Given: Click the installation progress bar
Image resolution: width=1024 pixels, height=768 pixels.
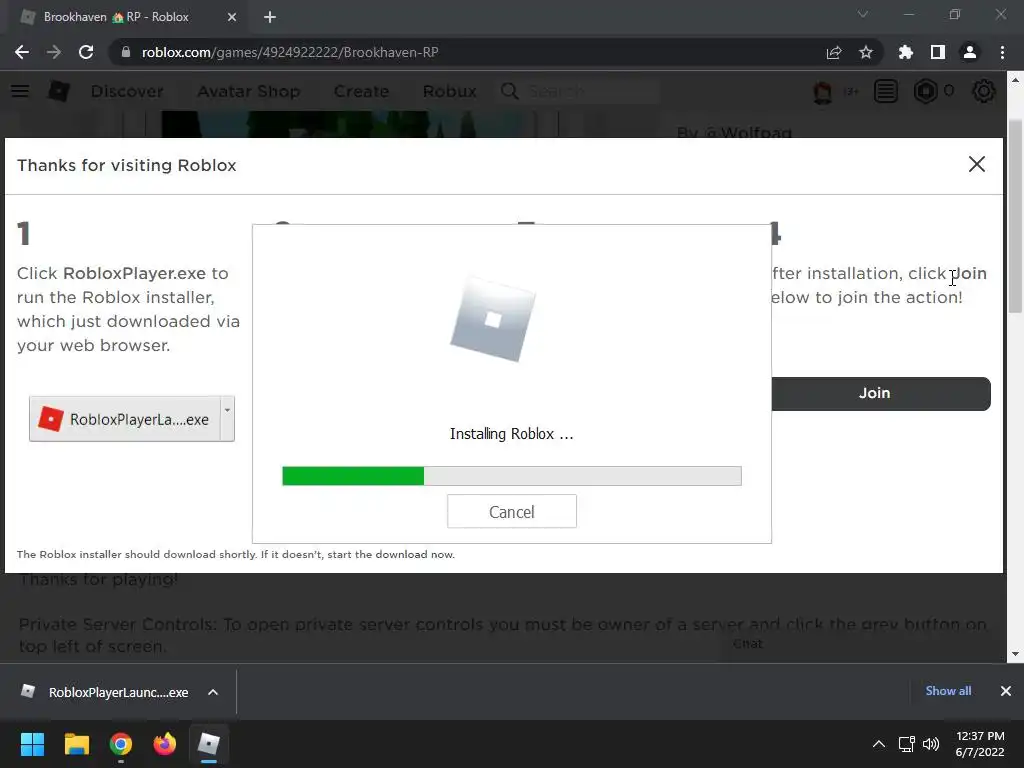Looking at the screenshot, I should [512, 476].
